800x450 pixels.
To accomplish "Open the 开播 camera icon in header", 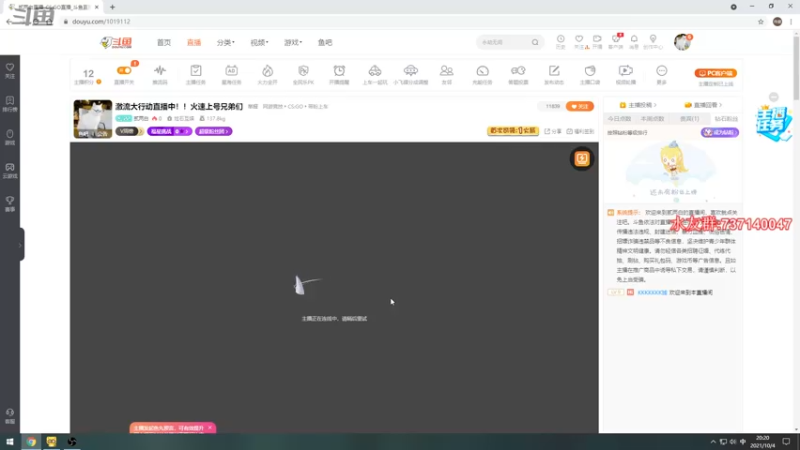I will 597,39.
